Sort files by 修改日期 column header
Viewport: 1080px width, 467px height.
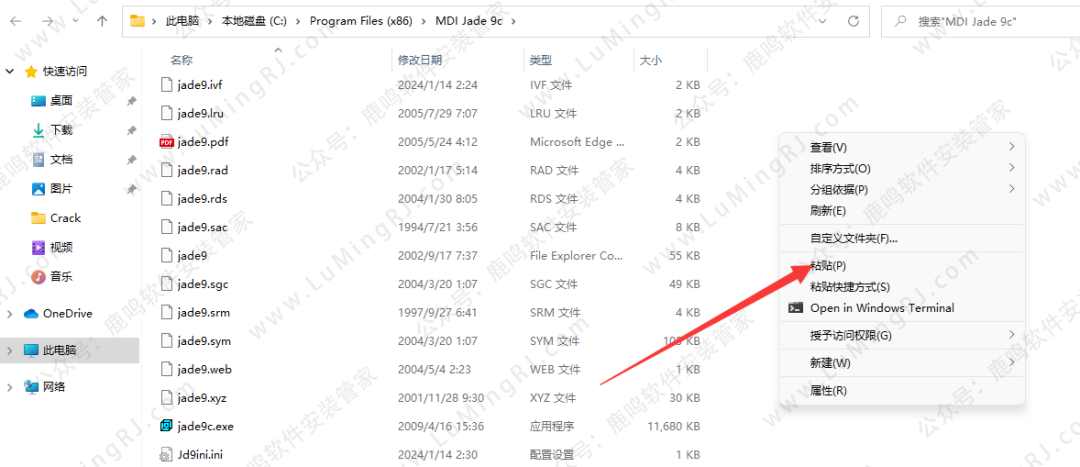420,61
